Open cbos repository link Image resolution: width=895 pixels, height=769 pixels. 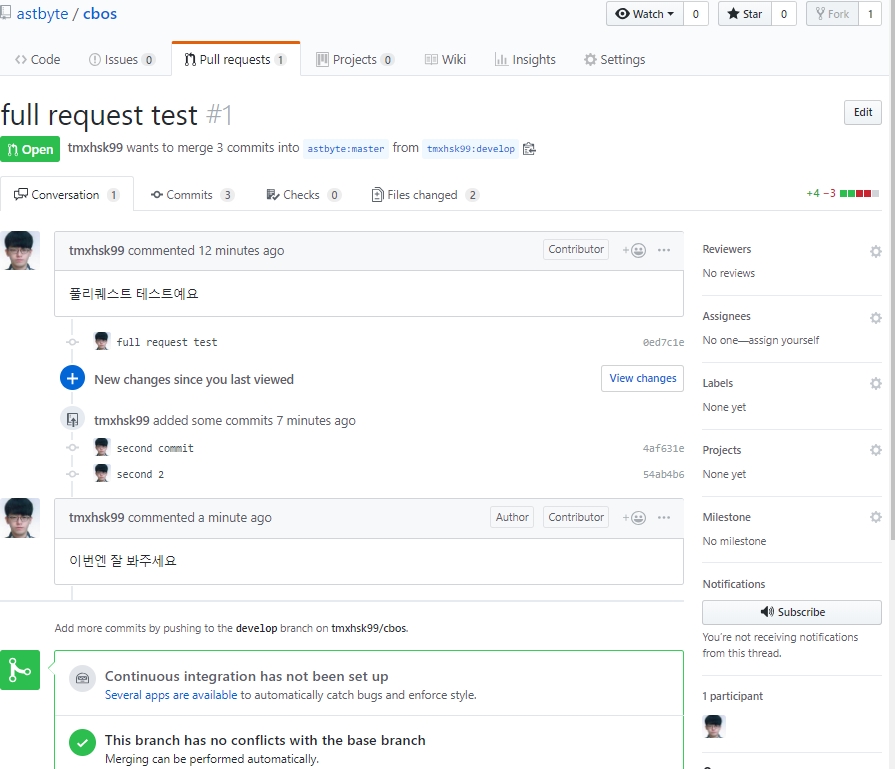(100, 13)
